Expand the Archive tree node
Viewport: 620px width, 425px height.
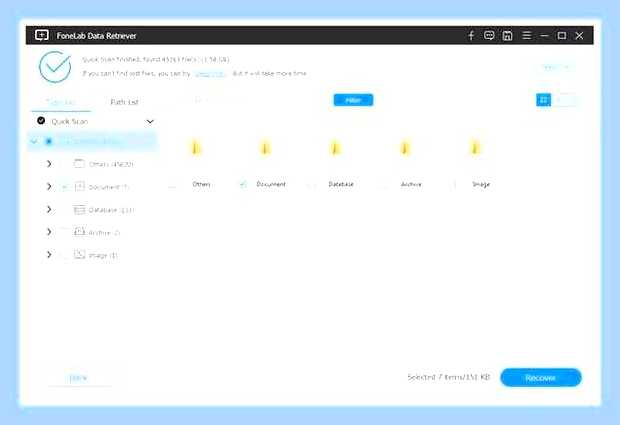[49, 232]
